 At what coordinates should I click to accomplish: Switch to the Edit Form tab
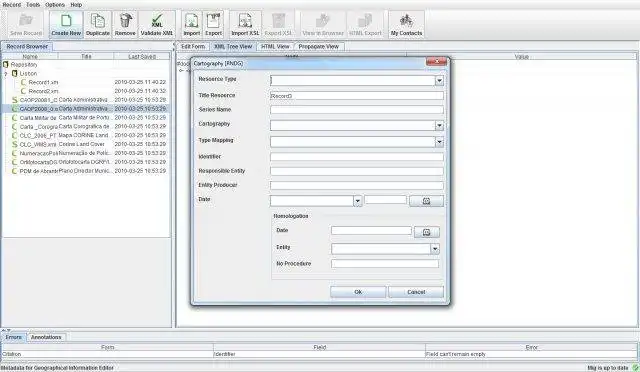tap(193, 47)
